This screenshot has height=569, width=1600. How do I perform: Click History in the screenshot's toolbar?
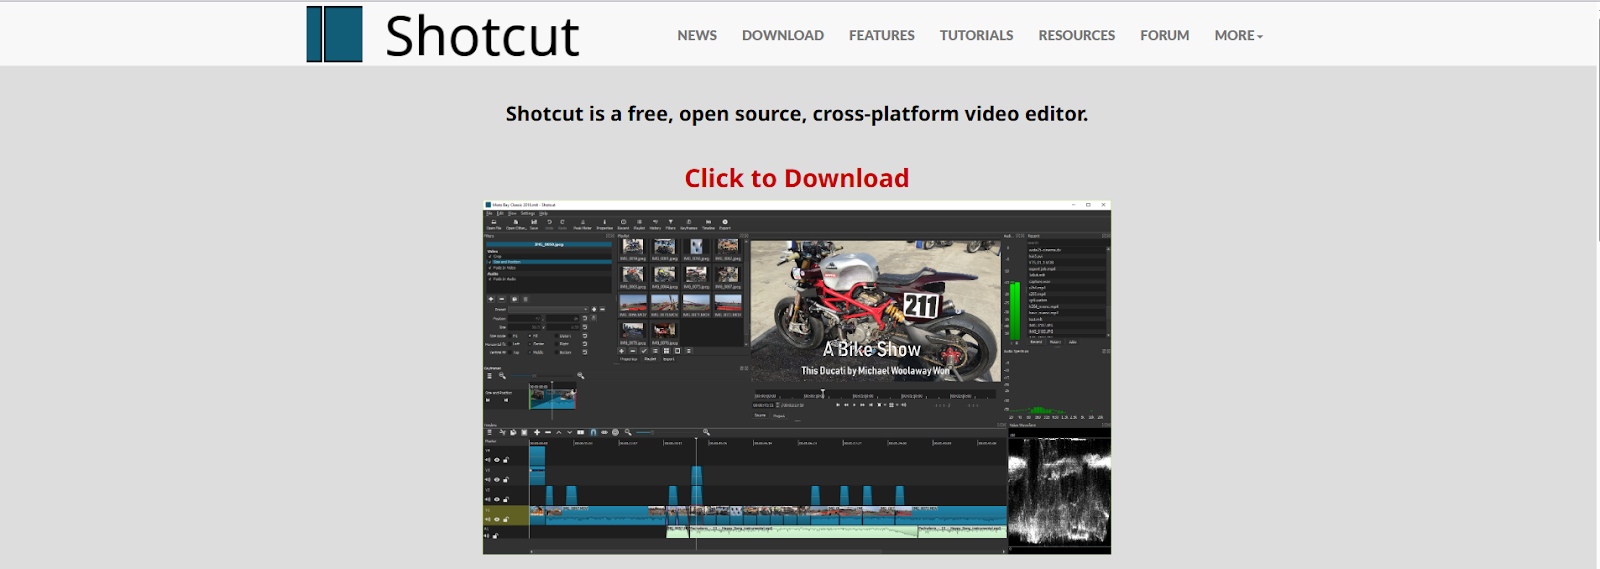pos(655,225)
